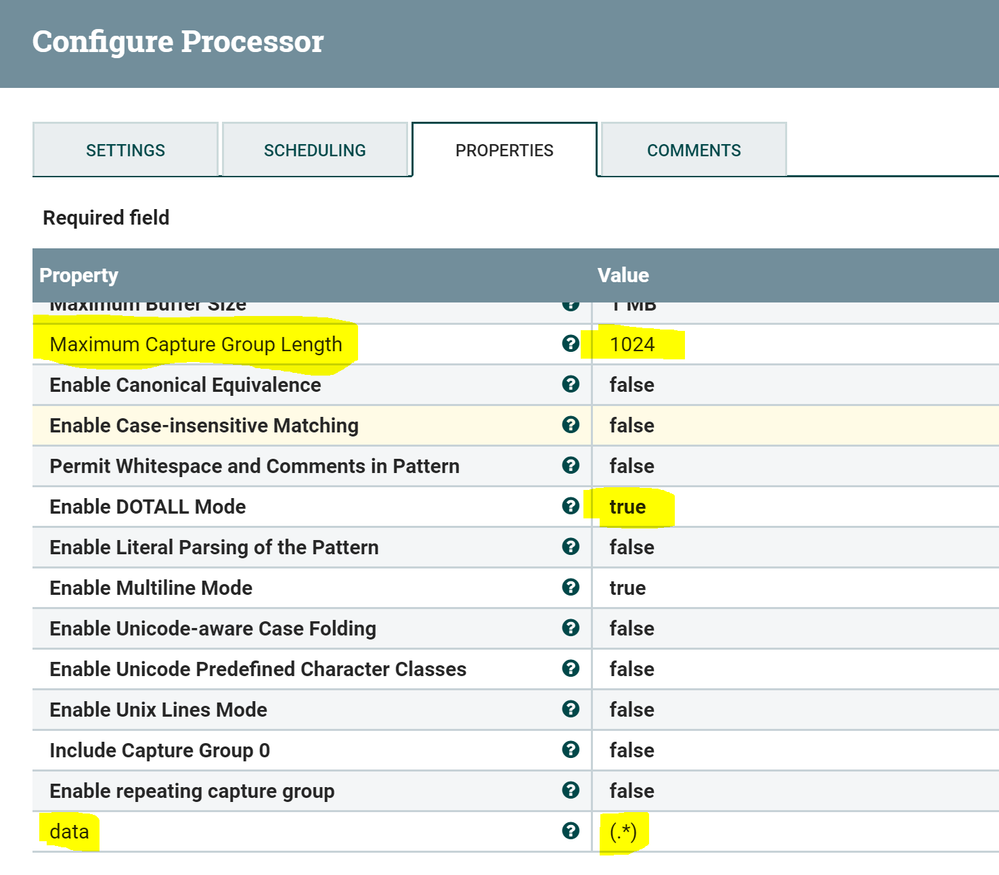Click help icon for Enable DOTALL Mode
Image resolution: width=999 pixels, height=875 pixels.
(570, 506)
